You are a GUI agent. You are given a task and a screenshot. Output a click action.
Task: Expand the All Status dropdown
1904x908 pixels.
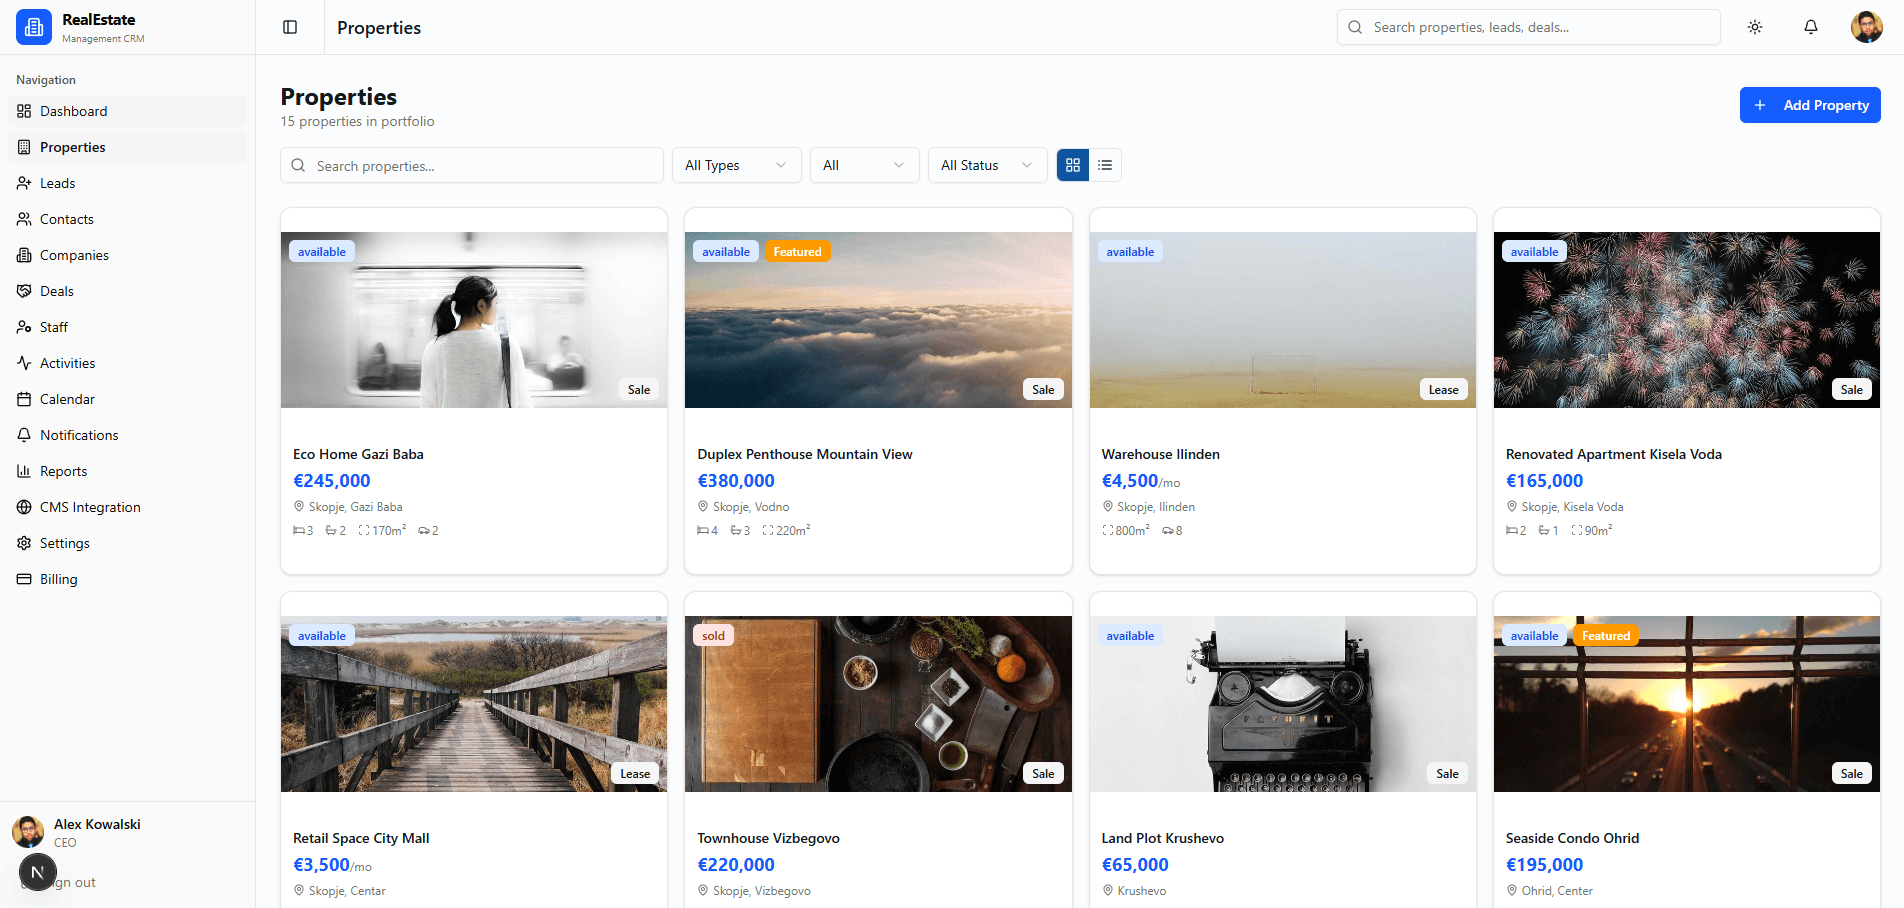(x=987, y=165)
